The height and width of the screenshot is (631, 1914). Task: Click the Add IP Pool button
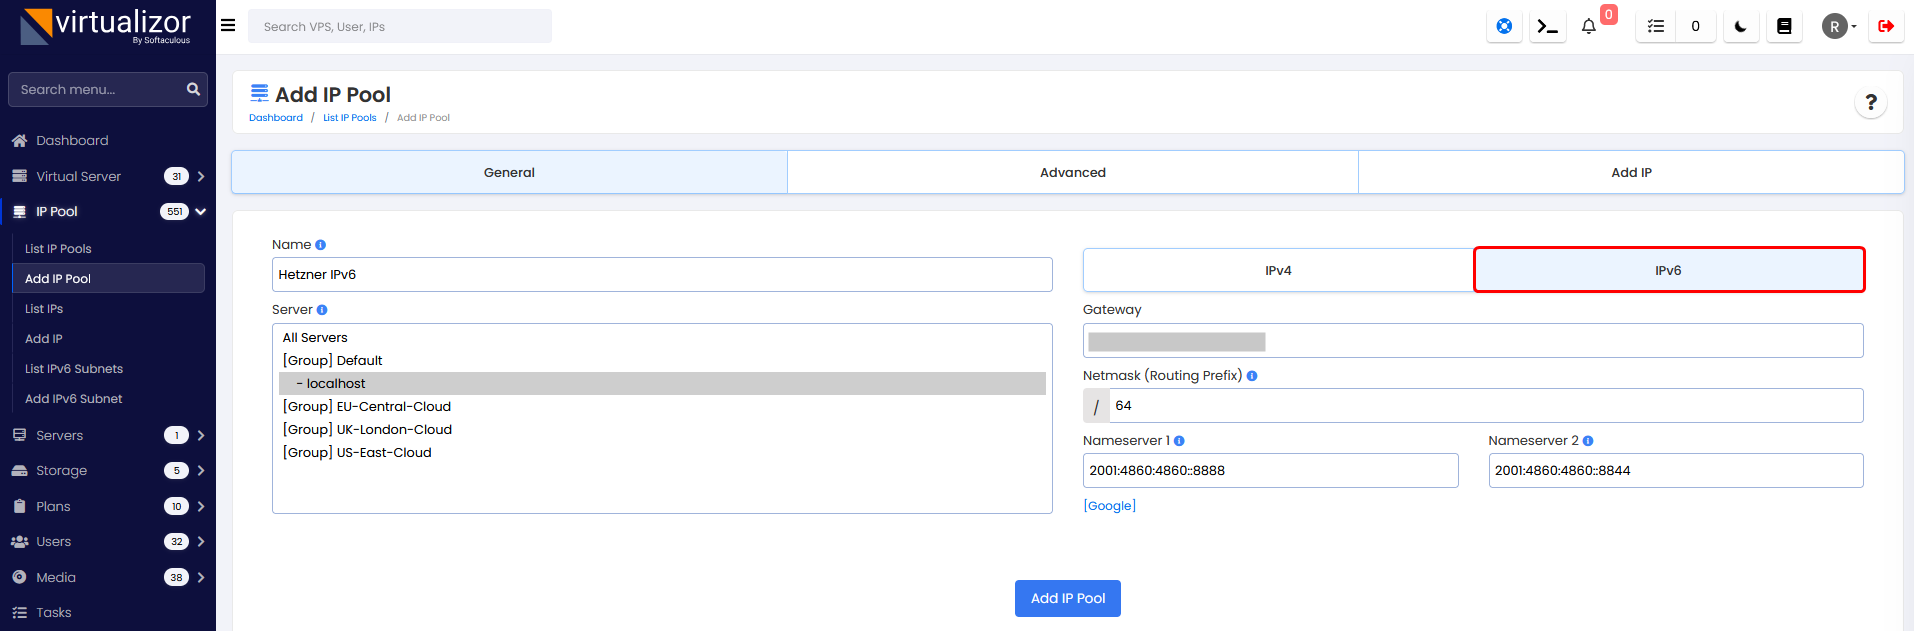tap(1067, 598)
